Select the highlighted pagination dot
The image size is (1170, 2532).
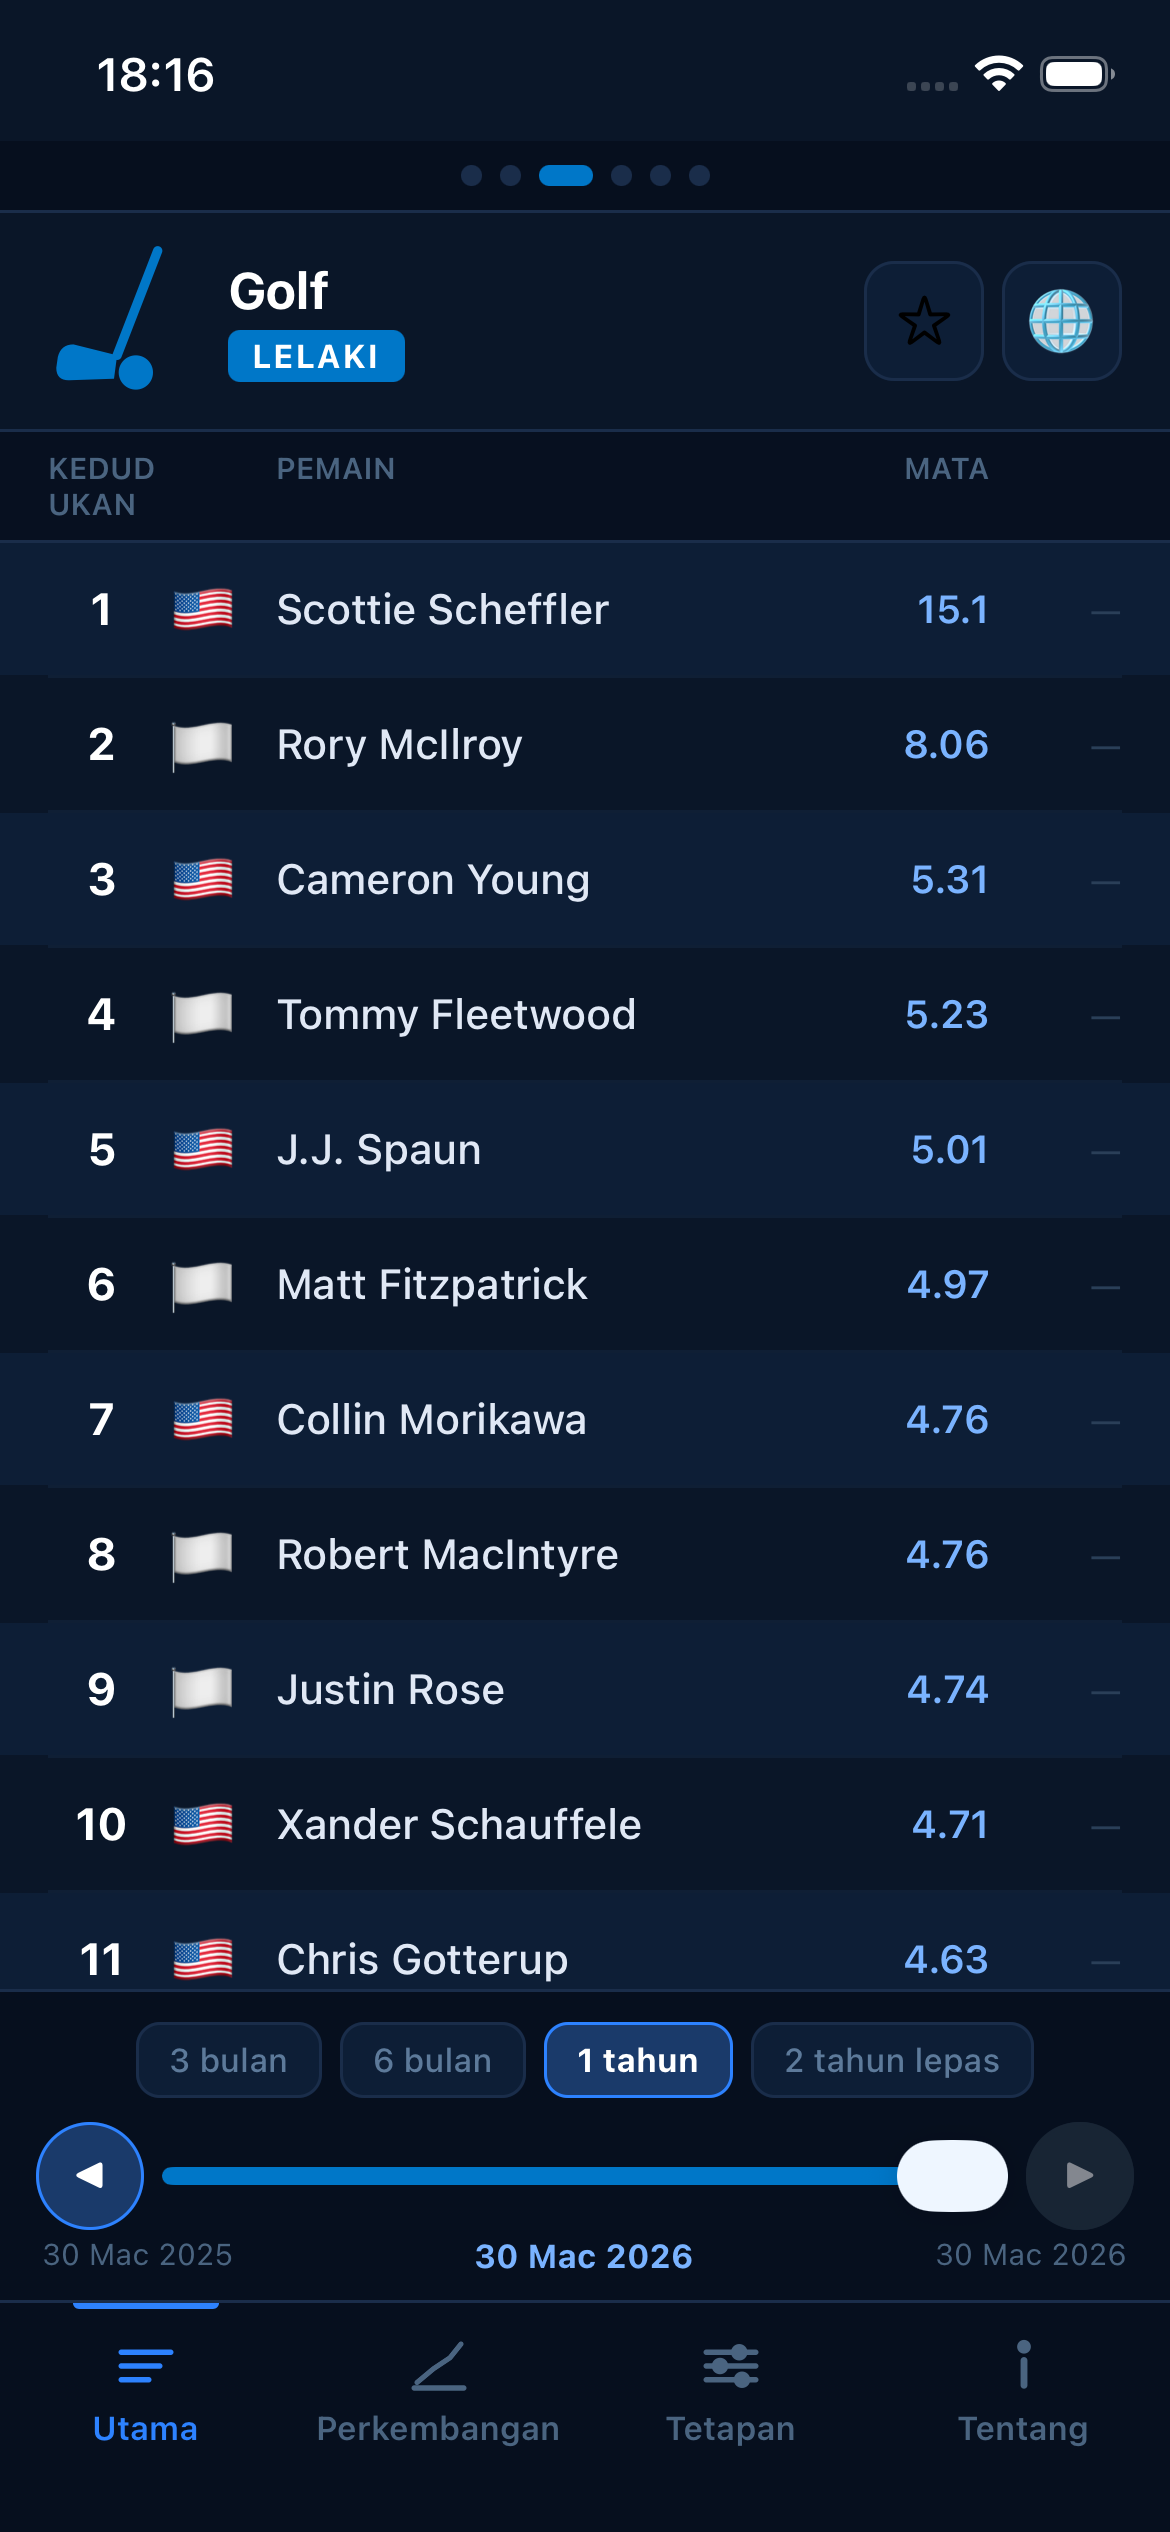click(x=567, y=176)
